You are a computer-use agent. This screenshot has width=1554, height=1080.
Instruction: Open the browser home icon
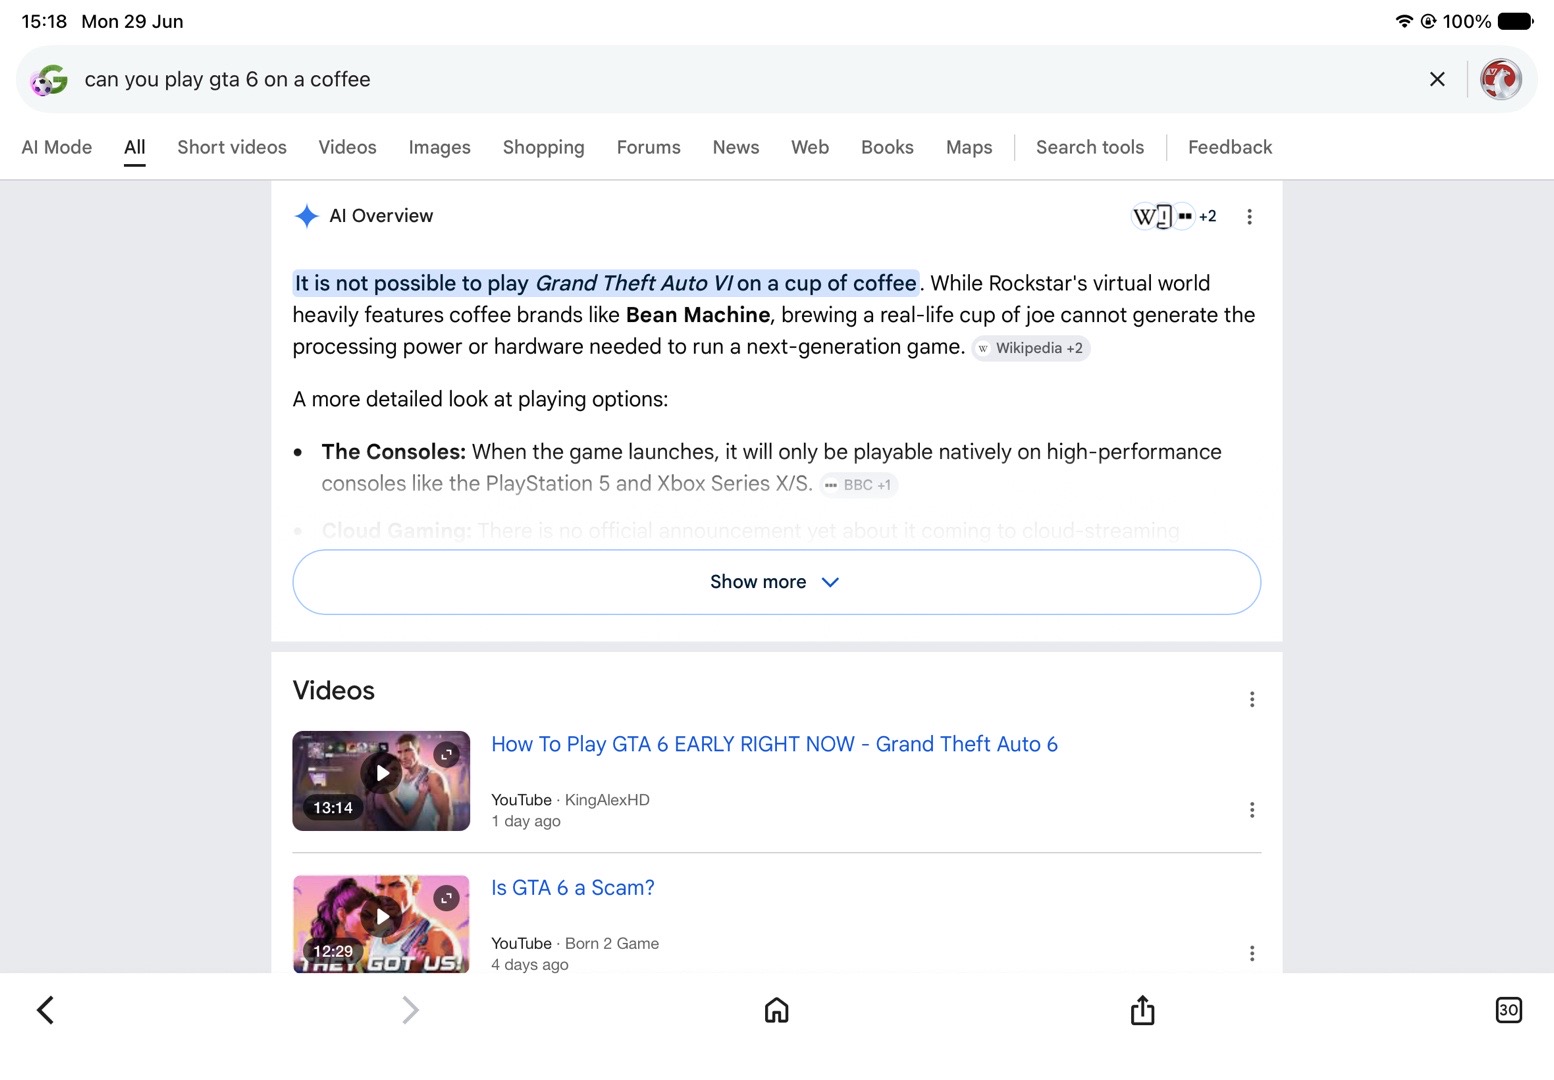pyautogui.click(x=776, y=1010)
